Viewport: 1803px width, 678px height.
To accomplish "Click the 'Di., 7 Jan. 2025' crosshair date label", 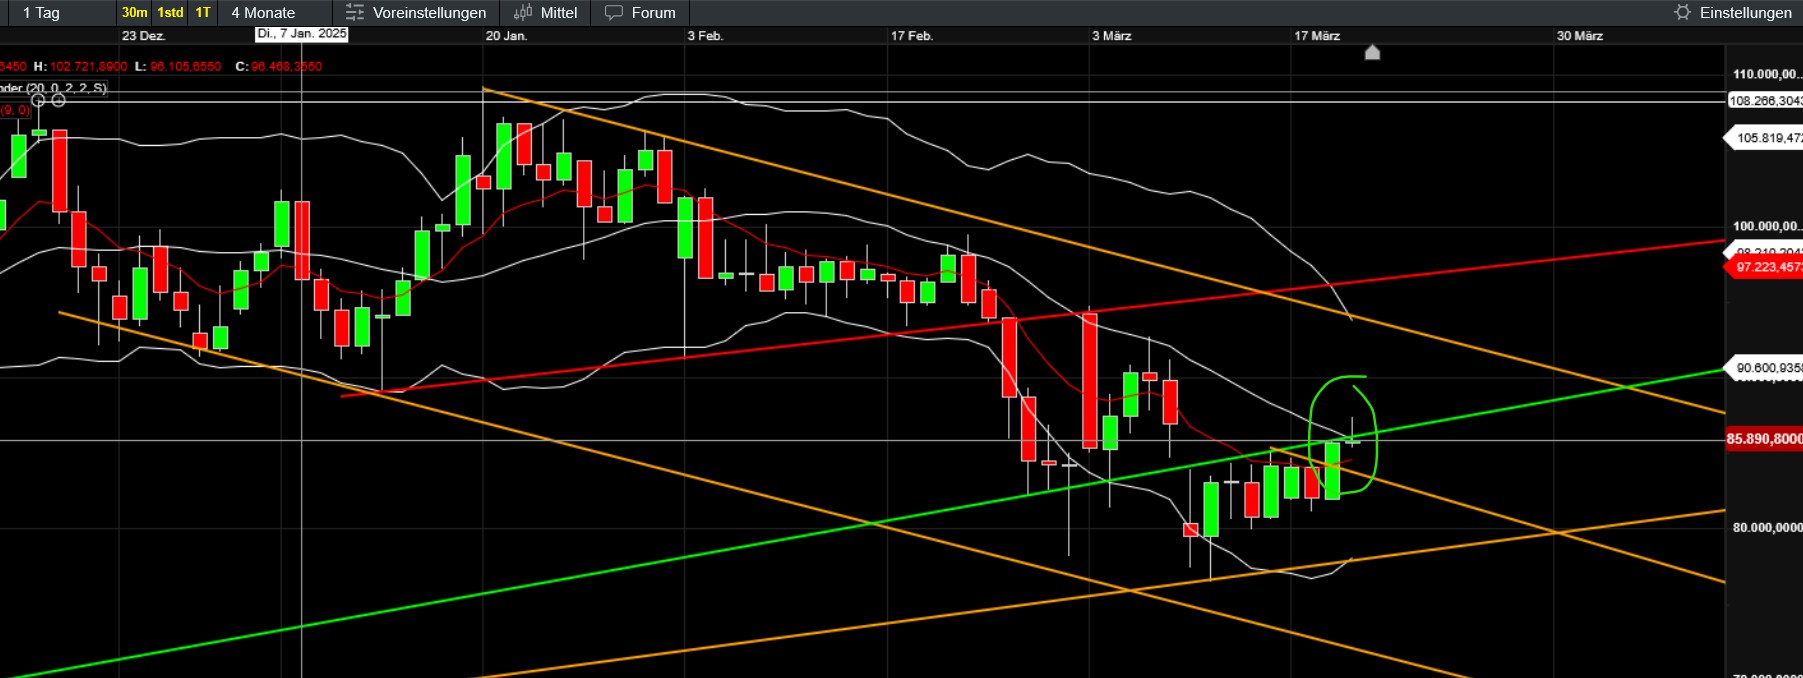I will point(301,34).
